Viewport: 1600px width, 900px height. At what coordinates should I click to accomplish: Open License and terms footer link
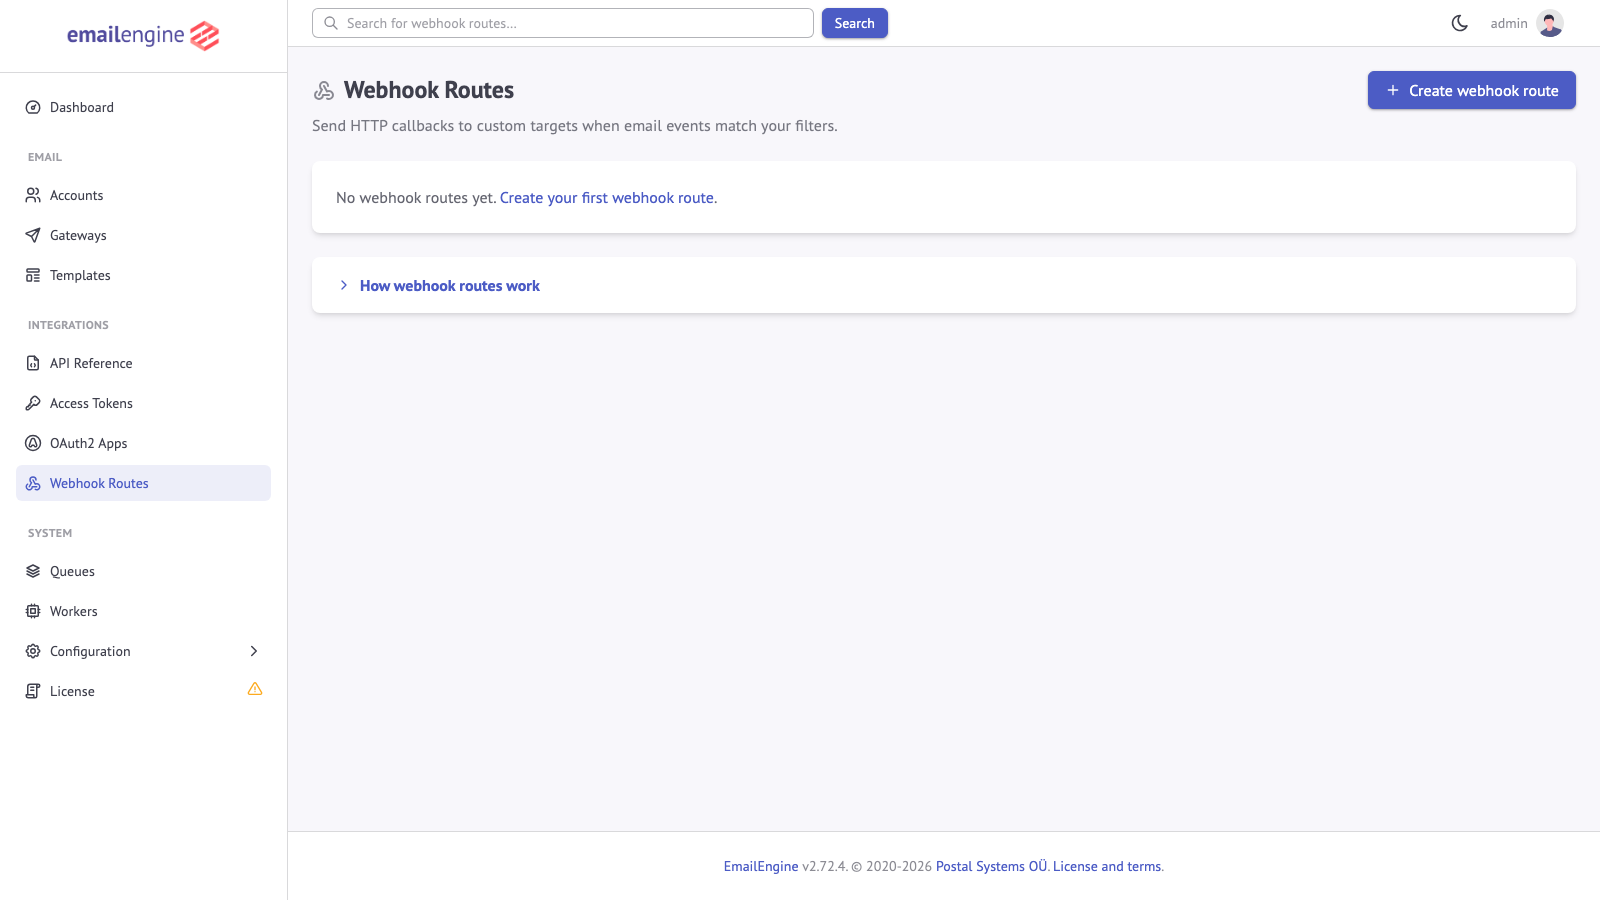1107,866
